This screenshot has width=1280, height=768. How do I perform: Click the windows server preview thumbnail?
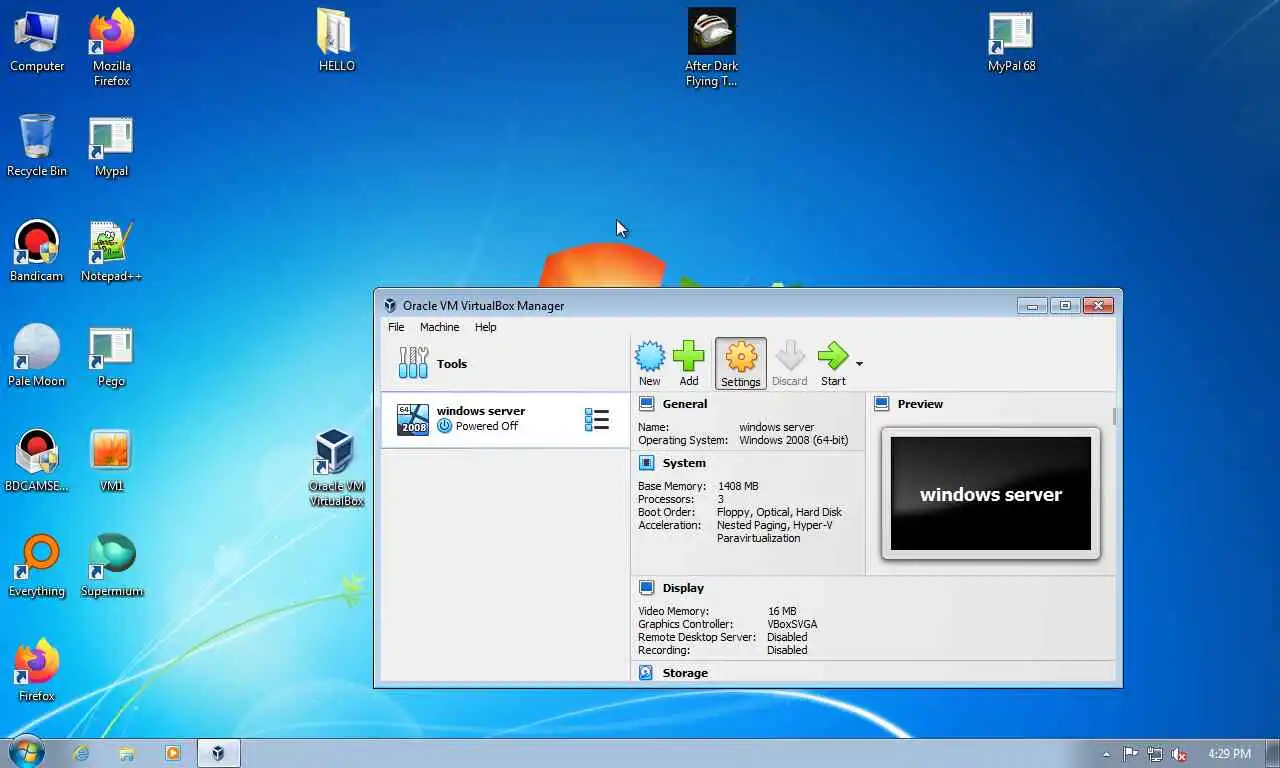click(x=991, y=494)
